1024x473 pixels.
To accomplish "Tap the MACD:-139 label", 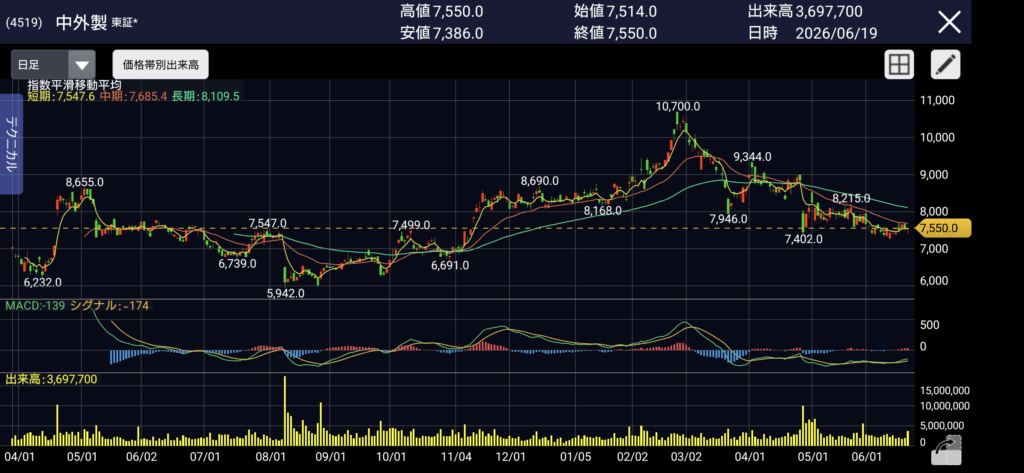I will 35,306.
